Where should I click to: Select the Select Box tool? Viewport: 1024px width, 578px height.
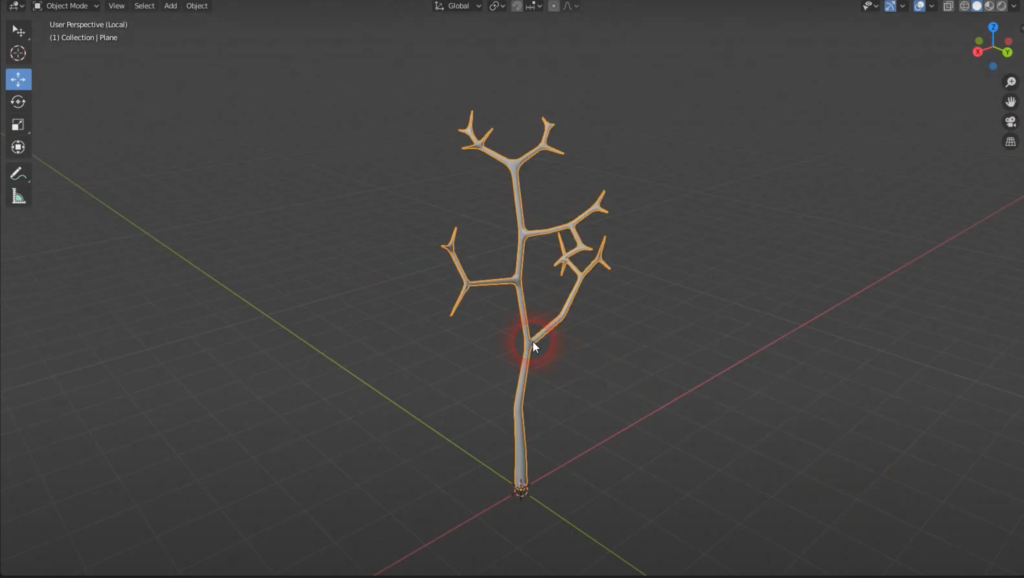18,31
